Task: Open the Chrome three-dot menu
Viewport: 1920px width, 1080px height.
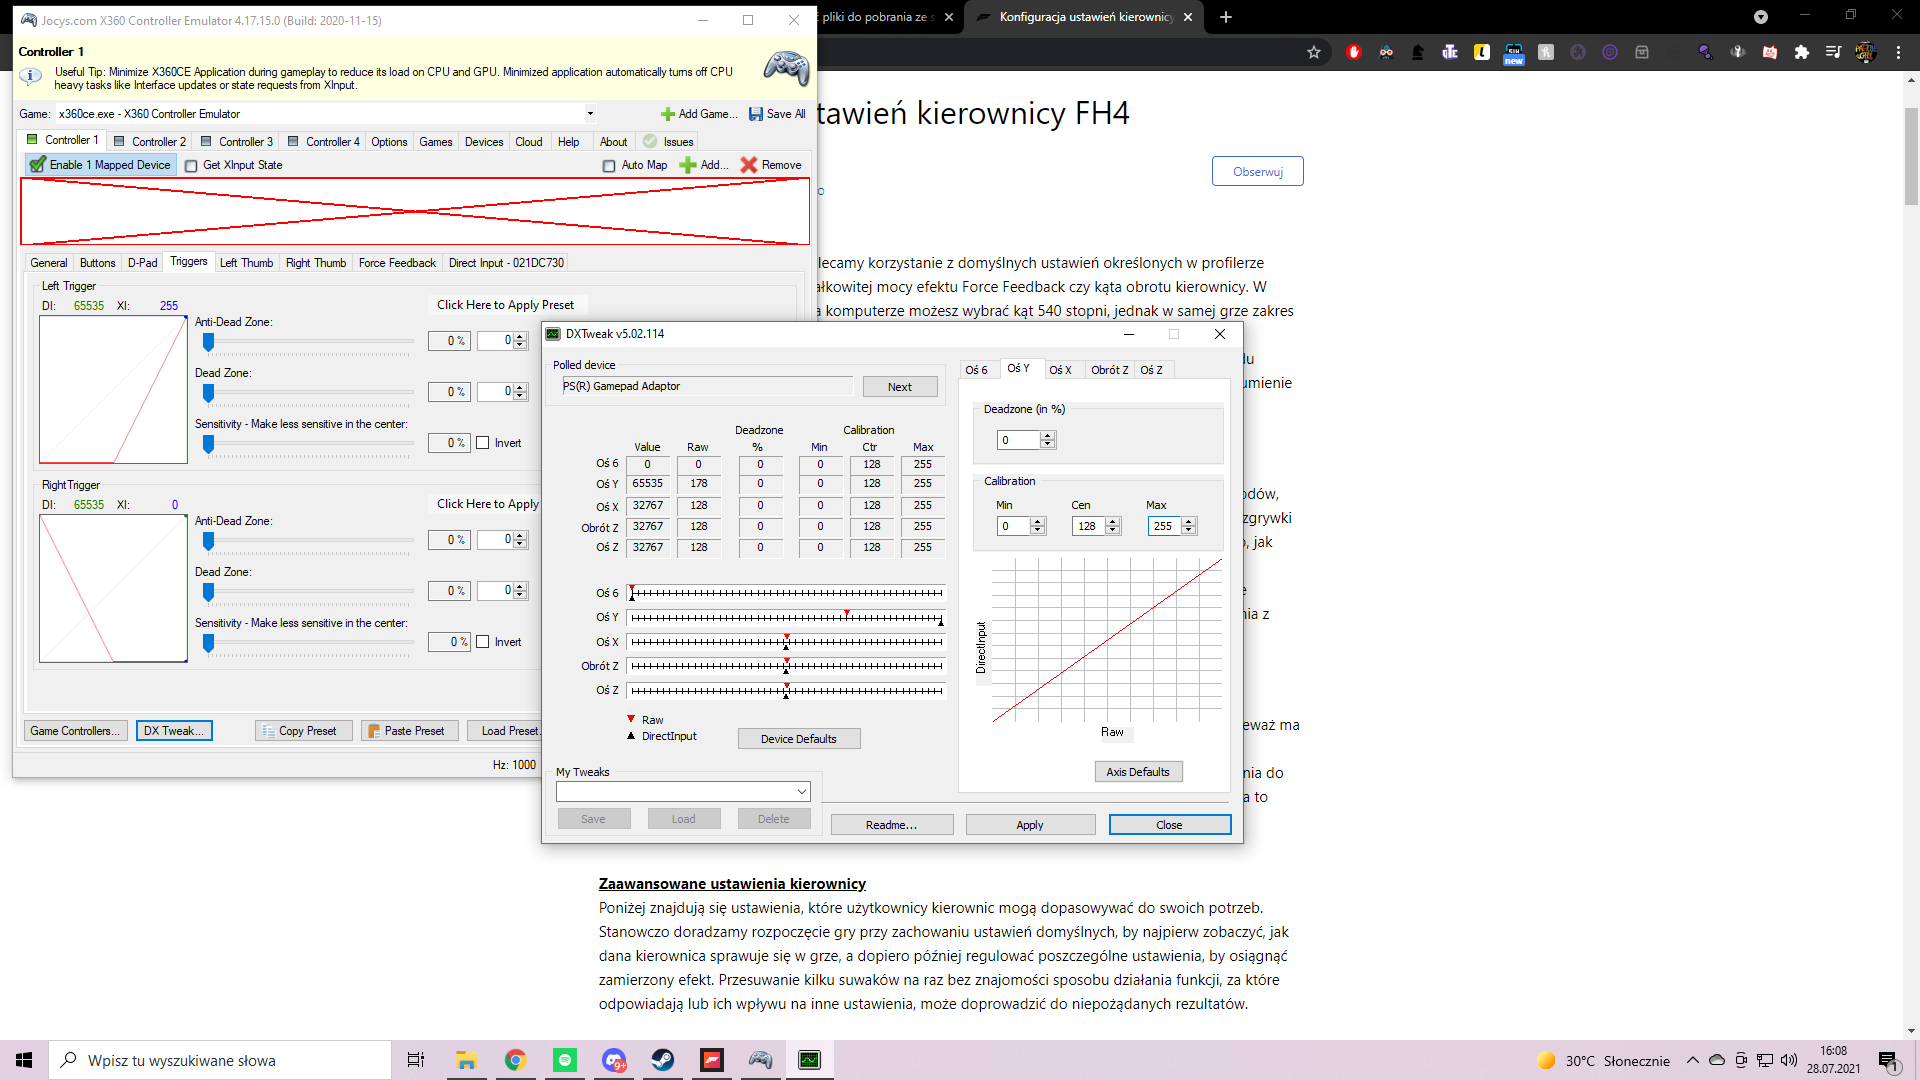Action: [x=1898, y=52]
